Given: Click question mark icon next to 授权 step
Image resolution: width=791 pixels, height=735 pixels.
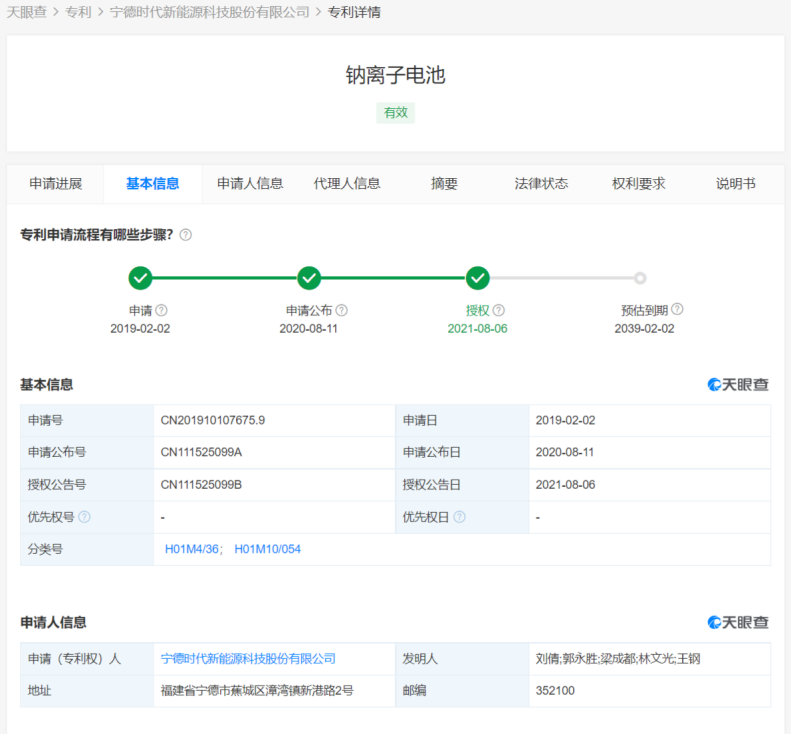Looking at the screenshot, I should pyautogui.click(x=499, y=310).
